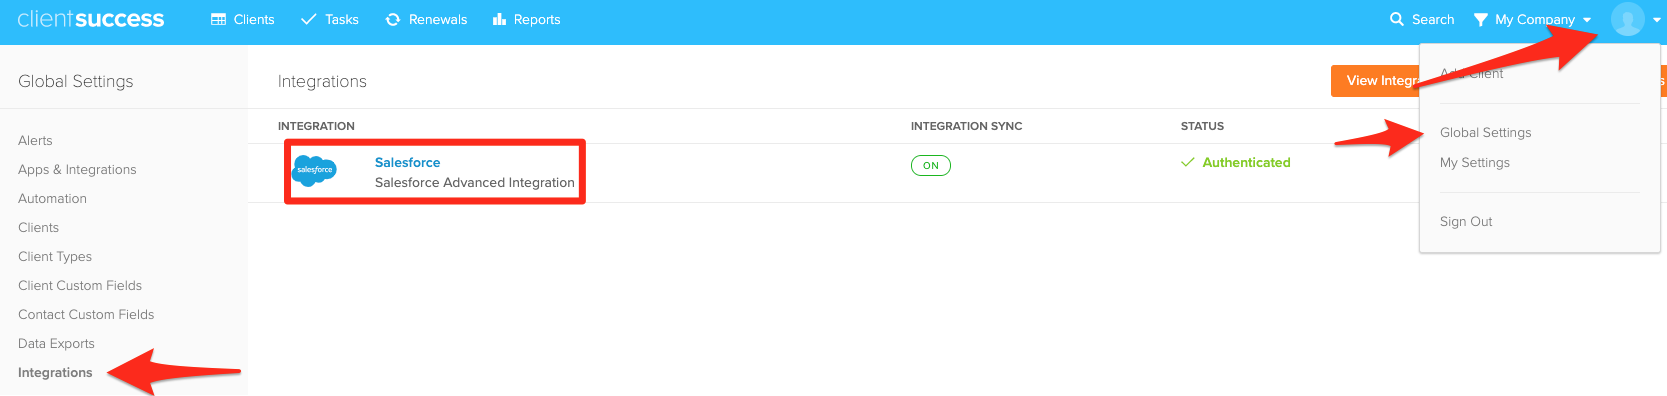
Task: Click the ClientSuccess logo
Action: pyautogui.click(x=91, y=19)
